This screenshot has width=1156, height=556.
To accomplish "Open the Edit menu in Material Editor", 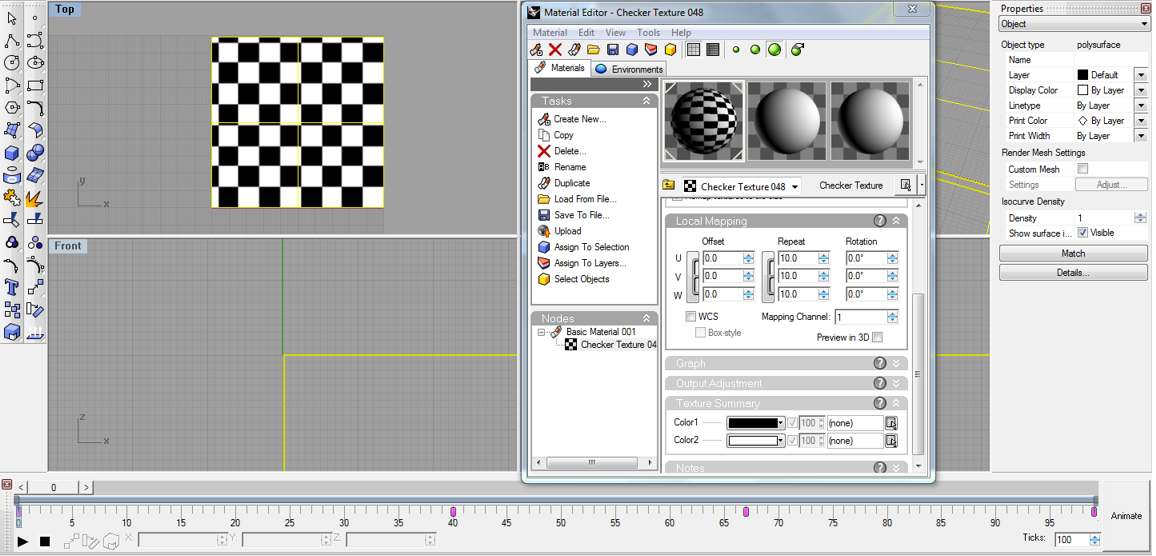I will [x=586, y=32].
